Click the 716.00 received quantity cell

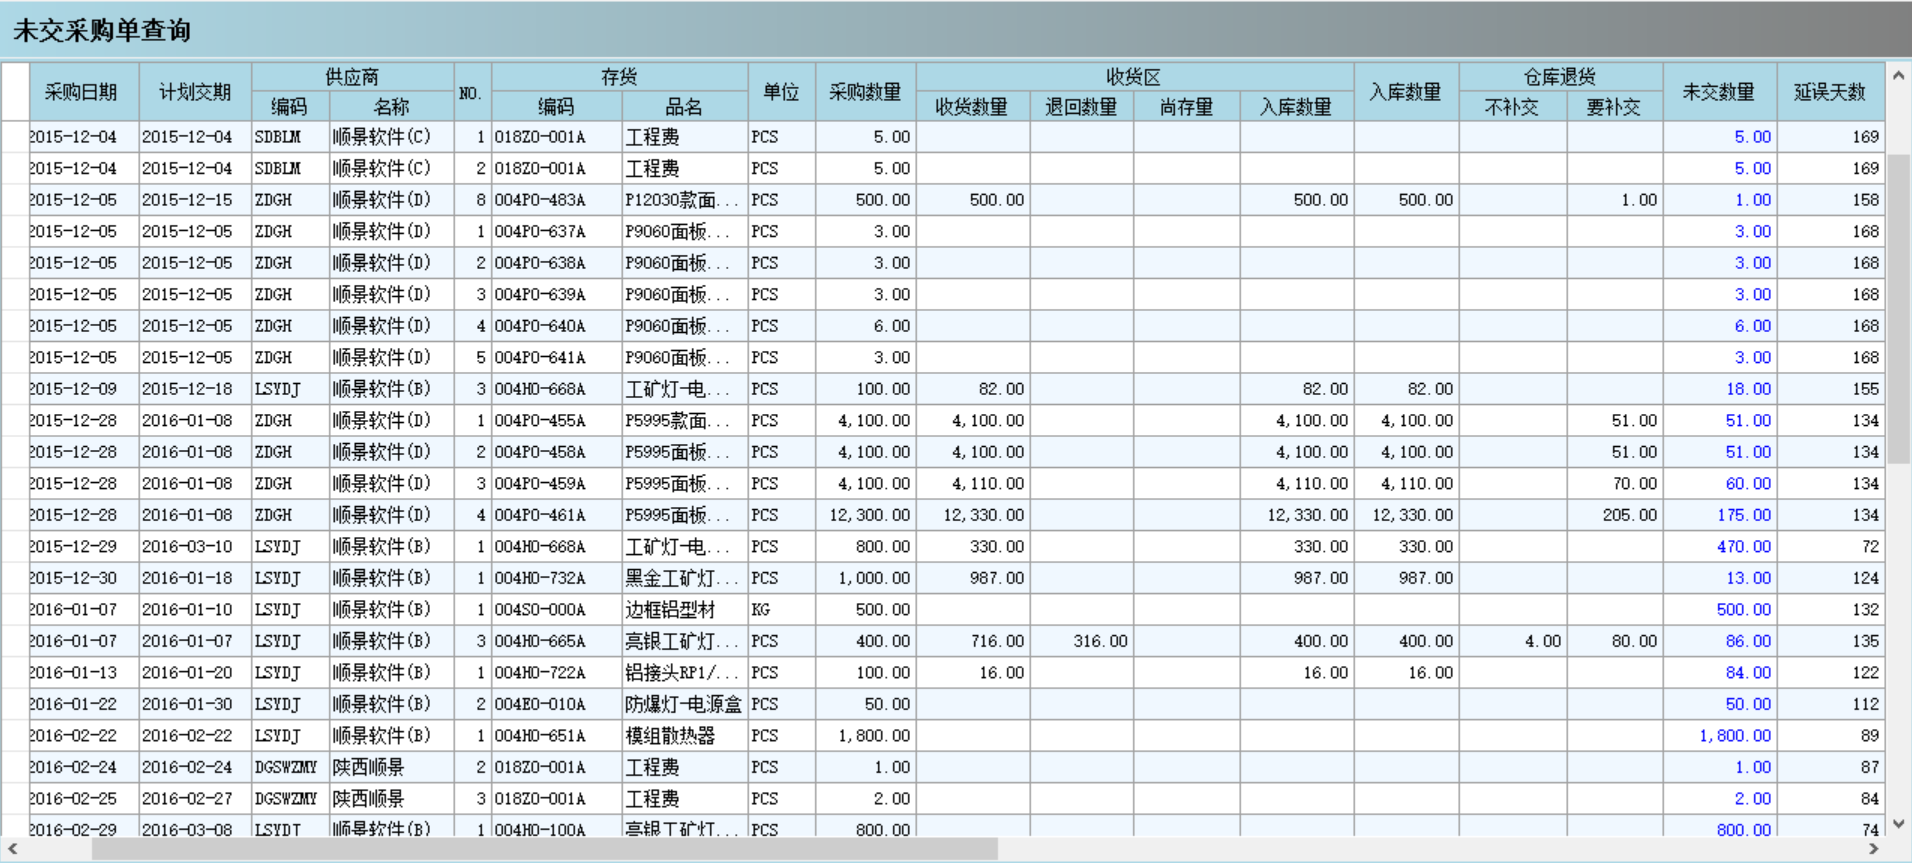click(x=972, y=641)
